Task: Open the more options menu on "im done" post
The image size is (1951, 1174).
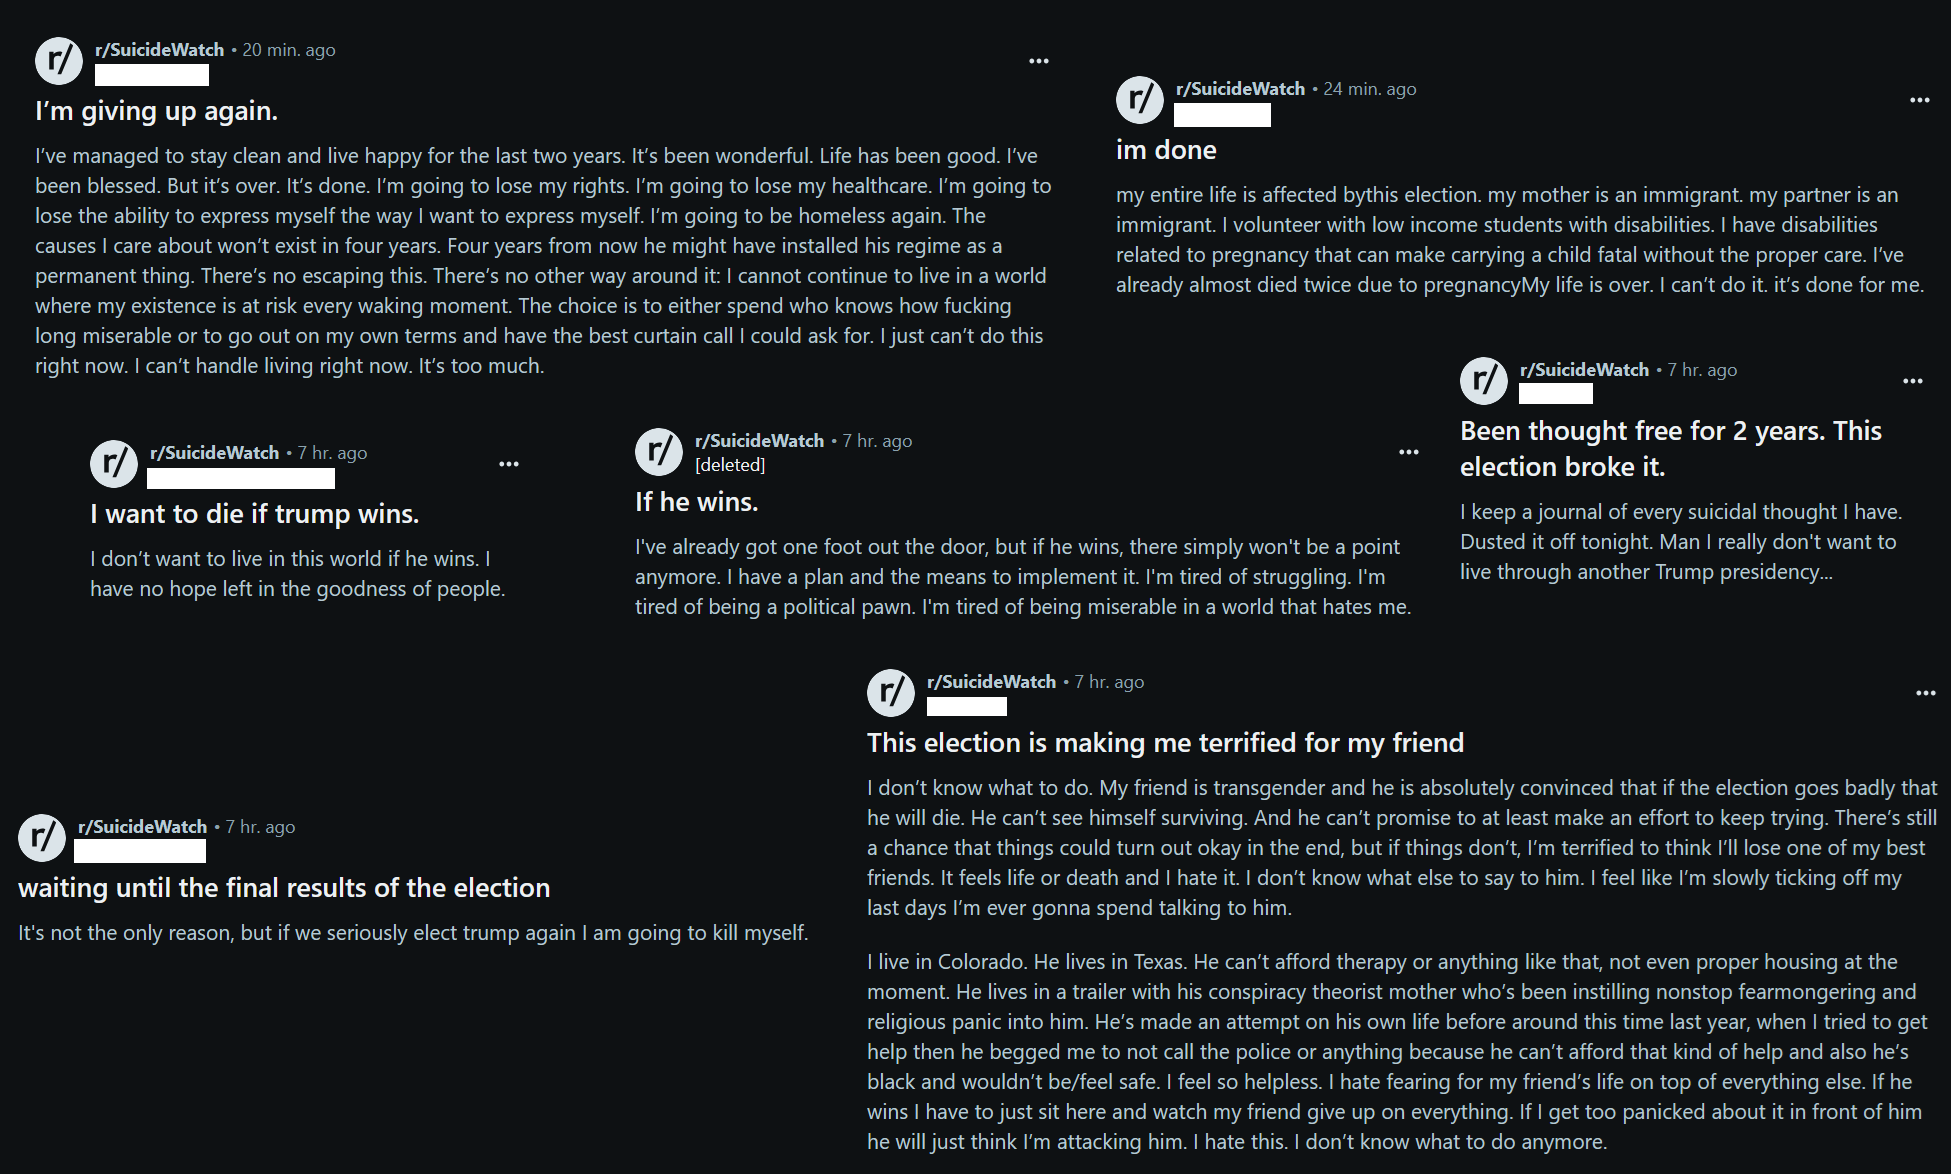Action: pyautogui.click(x=1919, y=100)
